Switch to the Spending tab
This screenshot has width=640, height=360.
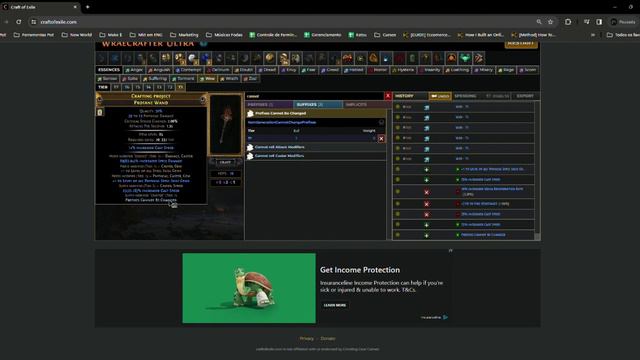point(465,96)
